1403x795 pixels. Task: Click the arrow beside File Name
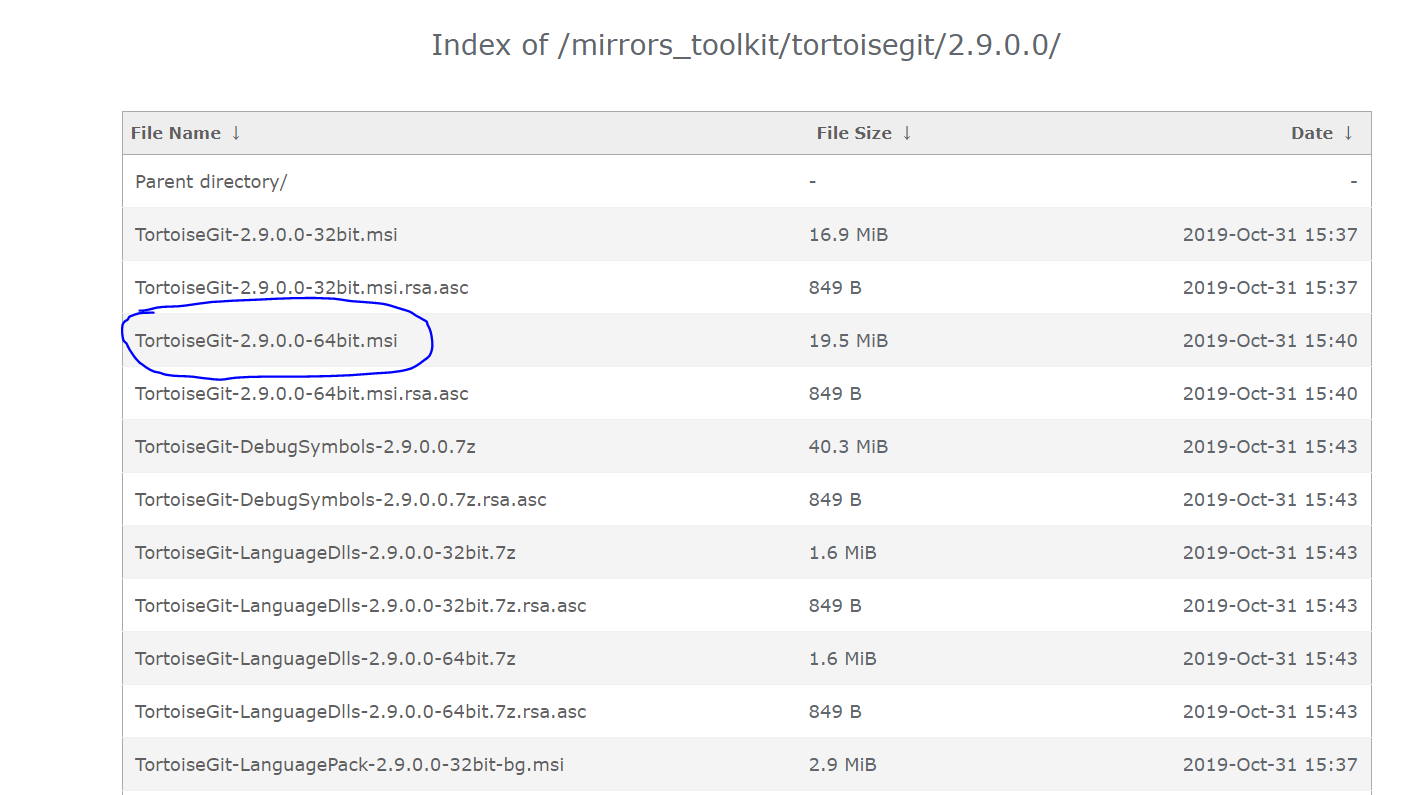(x=236, y=133)
